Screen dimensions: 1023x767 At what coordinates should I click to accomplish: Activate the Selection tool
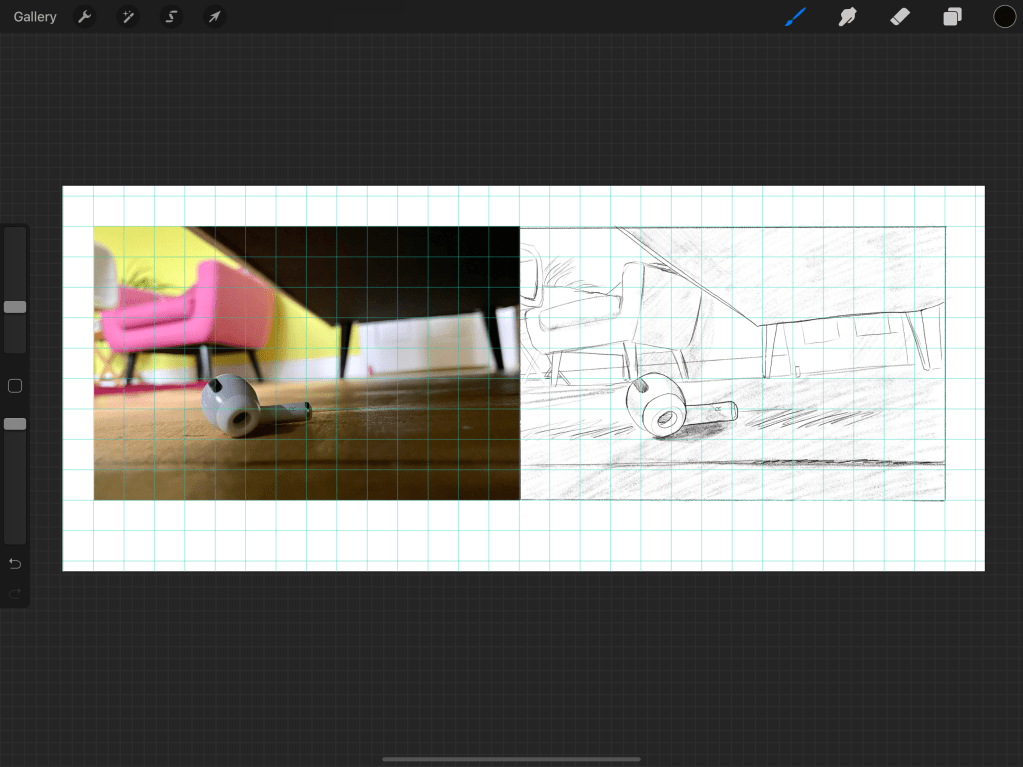[x=171, y=17]
